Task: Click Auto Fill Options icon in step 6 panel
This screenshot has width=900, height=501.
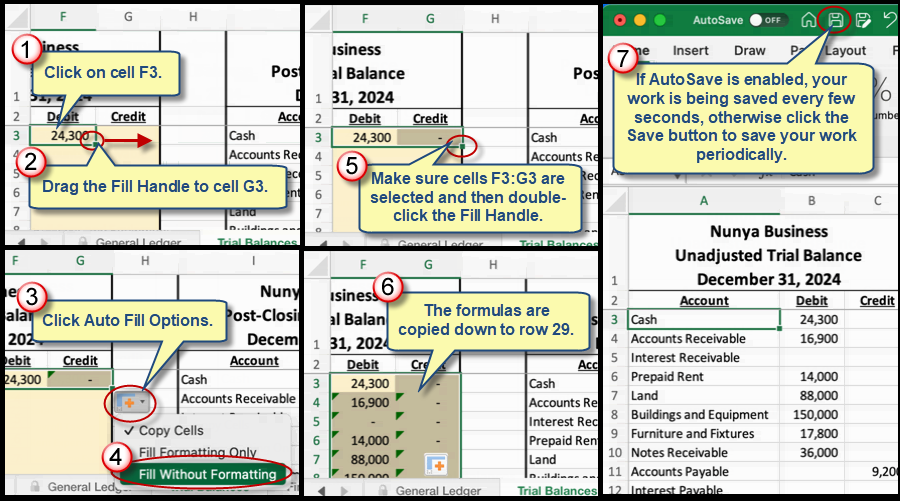Action: click(x=436, y=464)
